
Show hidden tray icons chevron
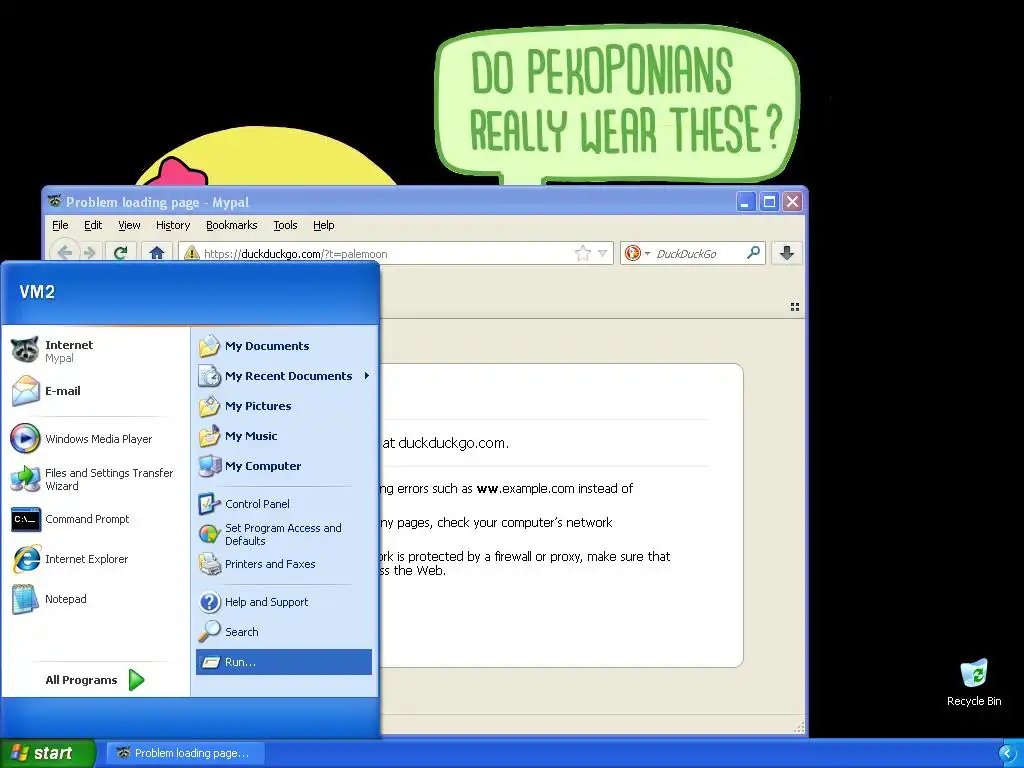(x=1008, y=754)
